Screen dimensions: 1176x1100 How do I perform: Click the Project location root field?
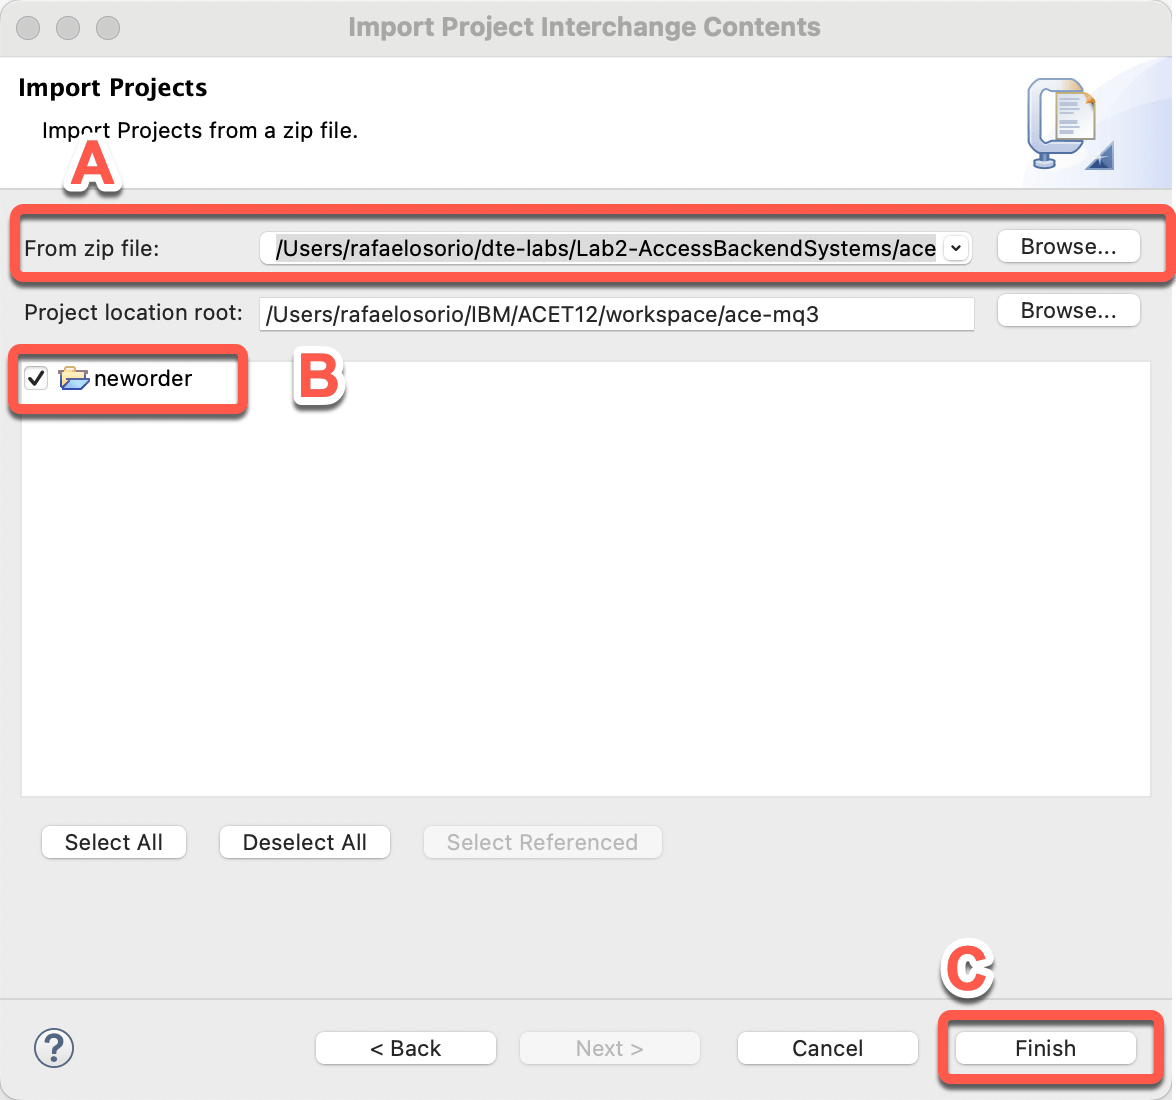615,314
